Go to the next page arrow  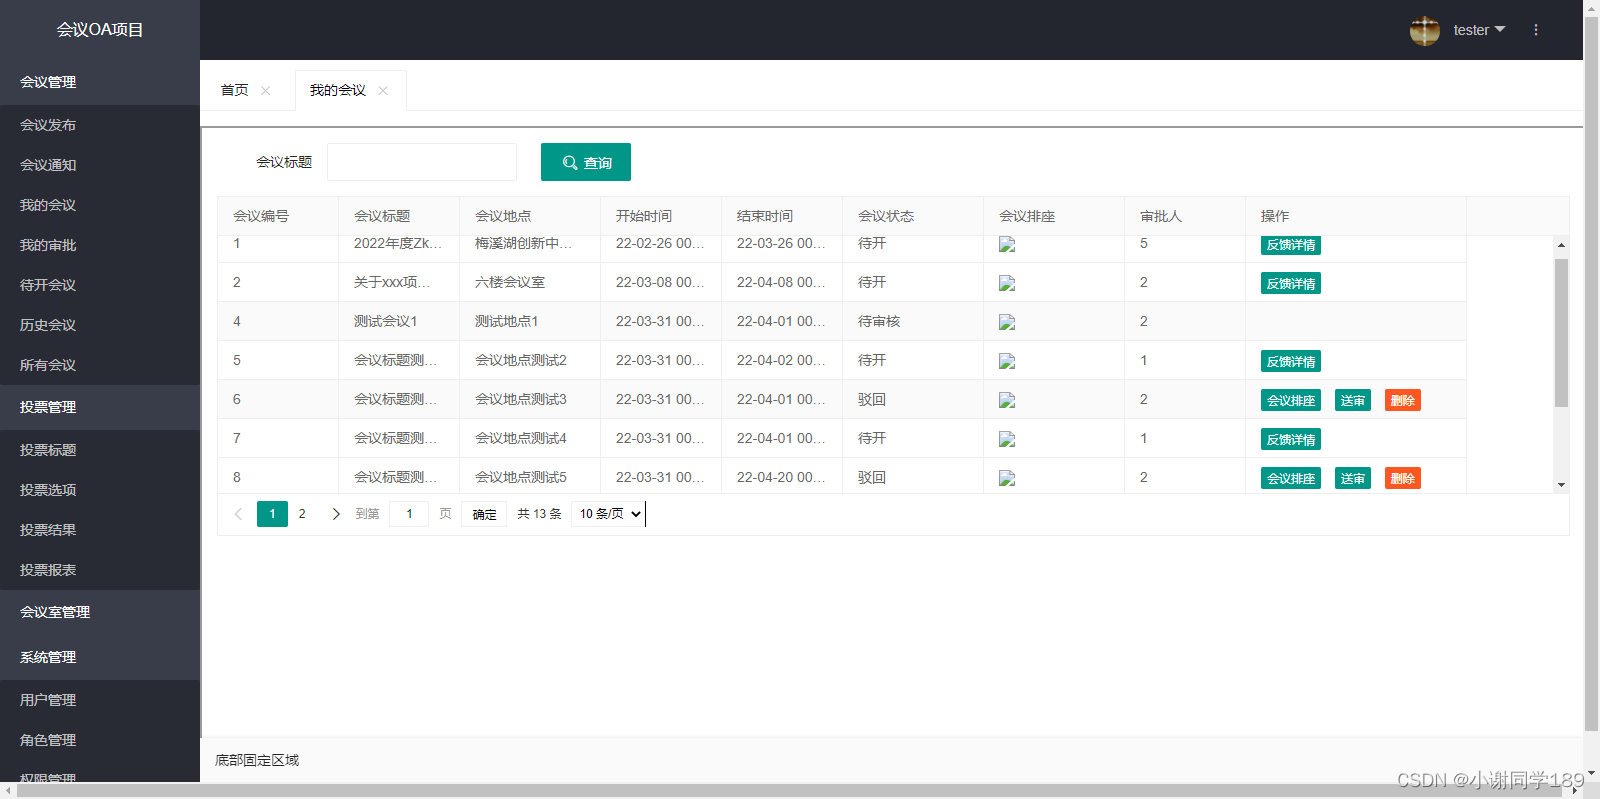336,514
